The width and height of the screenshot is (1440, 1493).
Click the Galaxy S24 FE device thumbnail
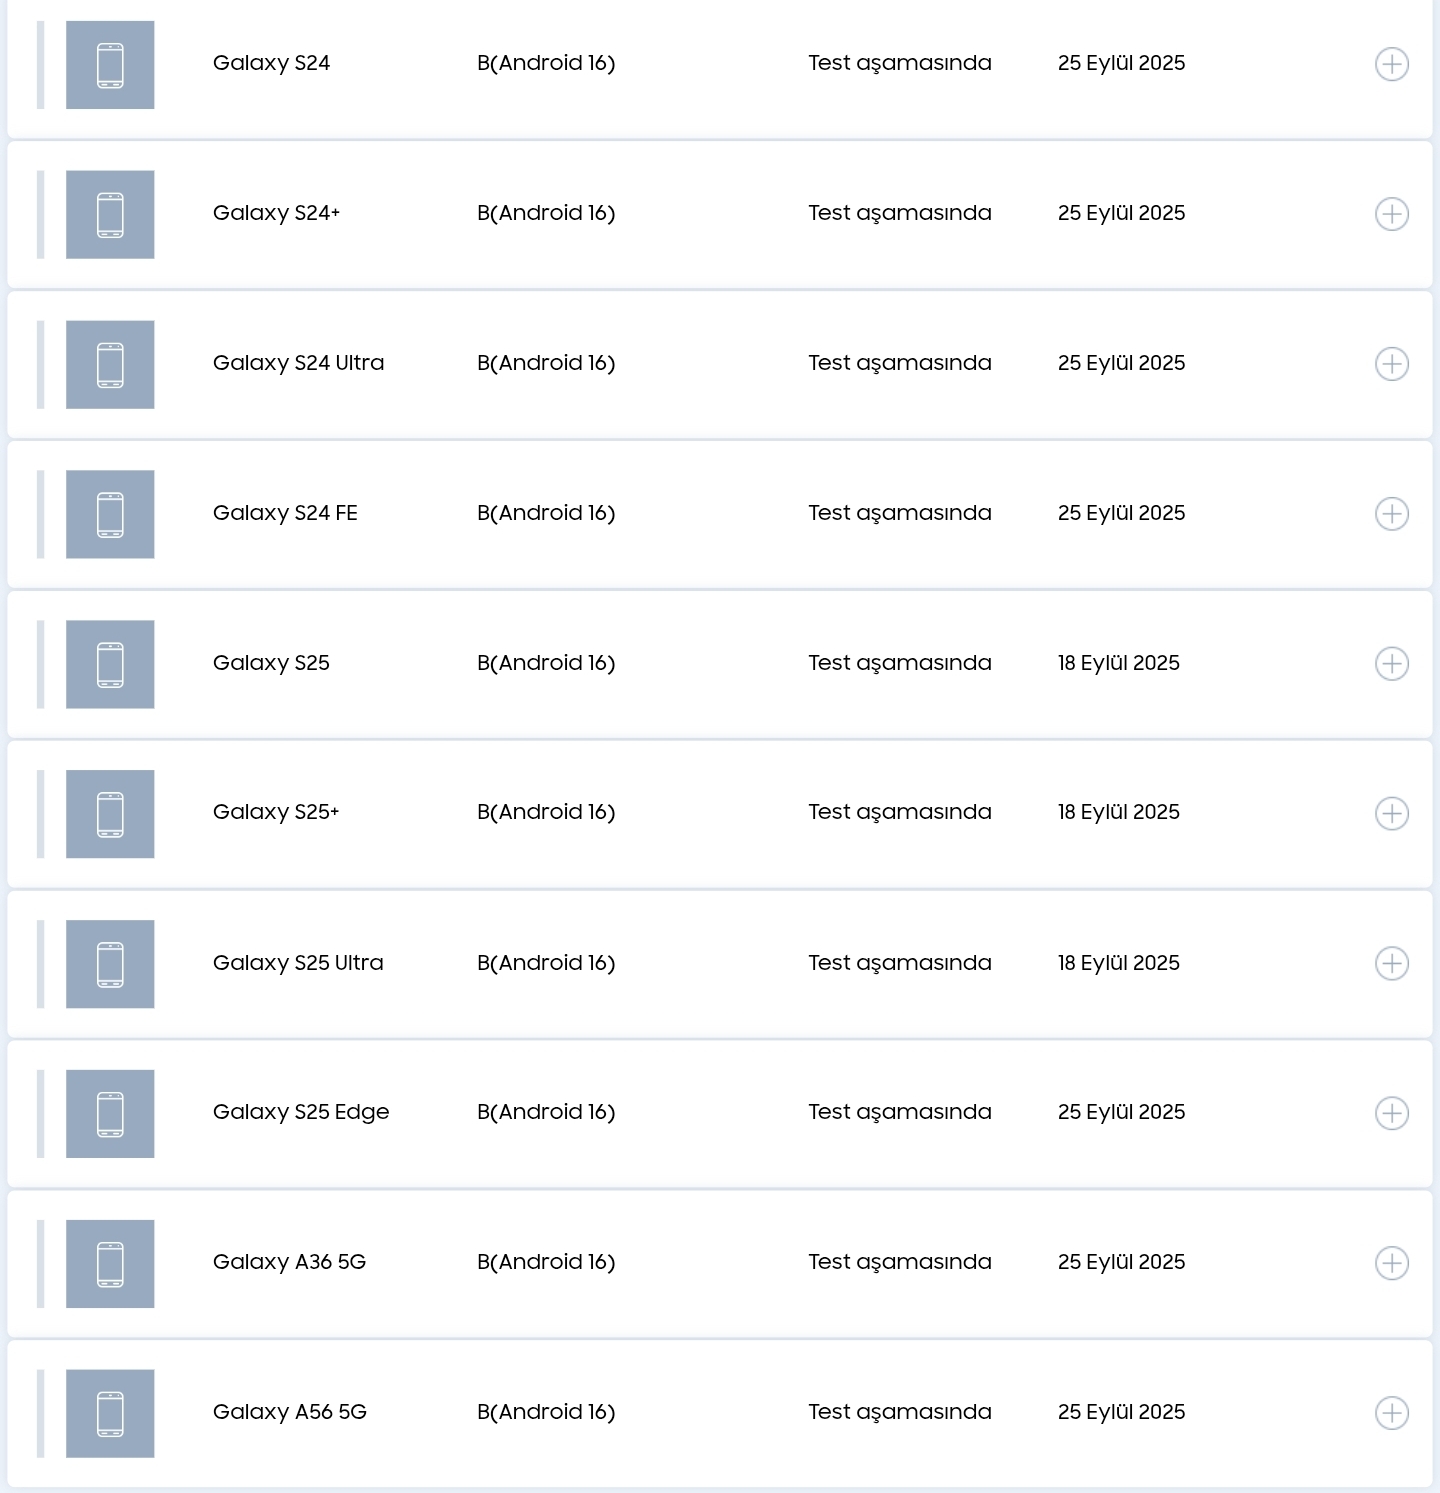click(110, 515)
